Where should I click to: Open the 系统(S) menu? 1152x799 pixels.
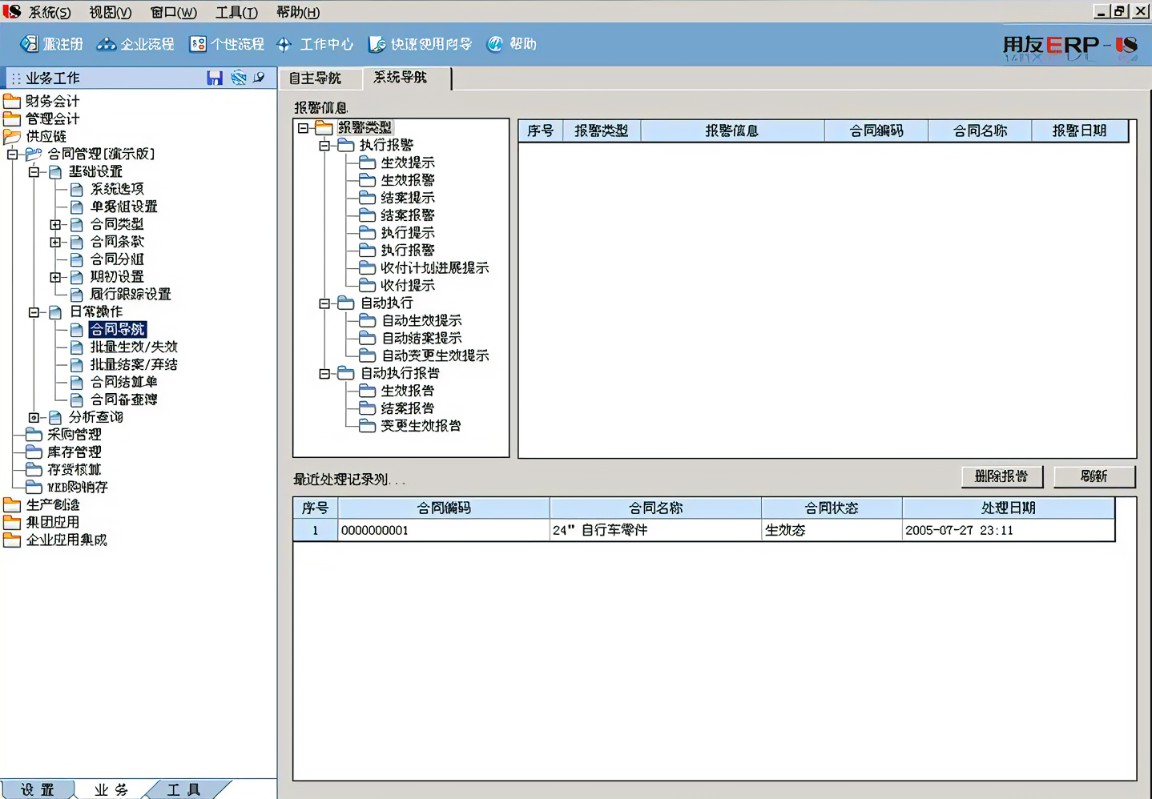[x=49, y=12]
